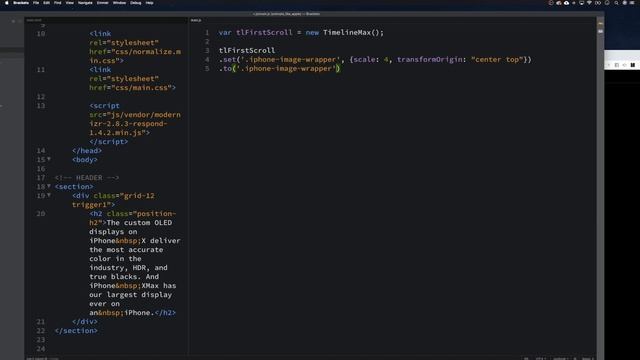Screen dimensions: 640x360
Task: Click '</head>' closing tag
Action: tap(87, 150)
